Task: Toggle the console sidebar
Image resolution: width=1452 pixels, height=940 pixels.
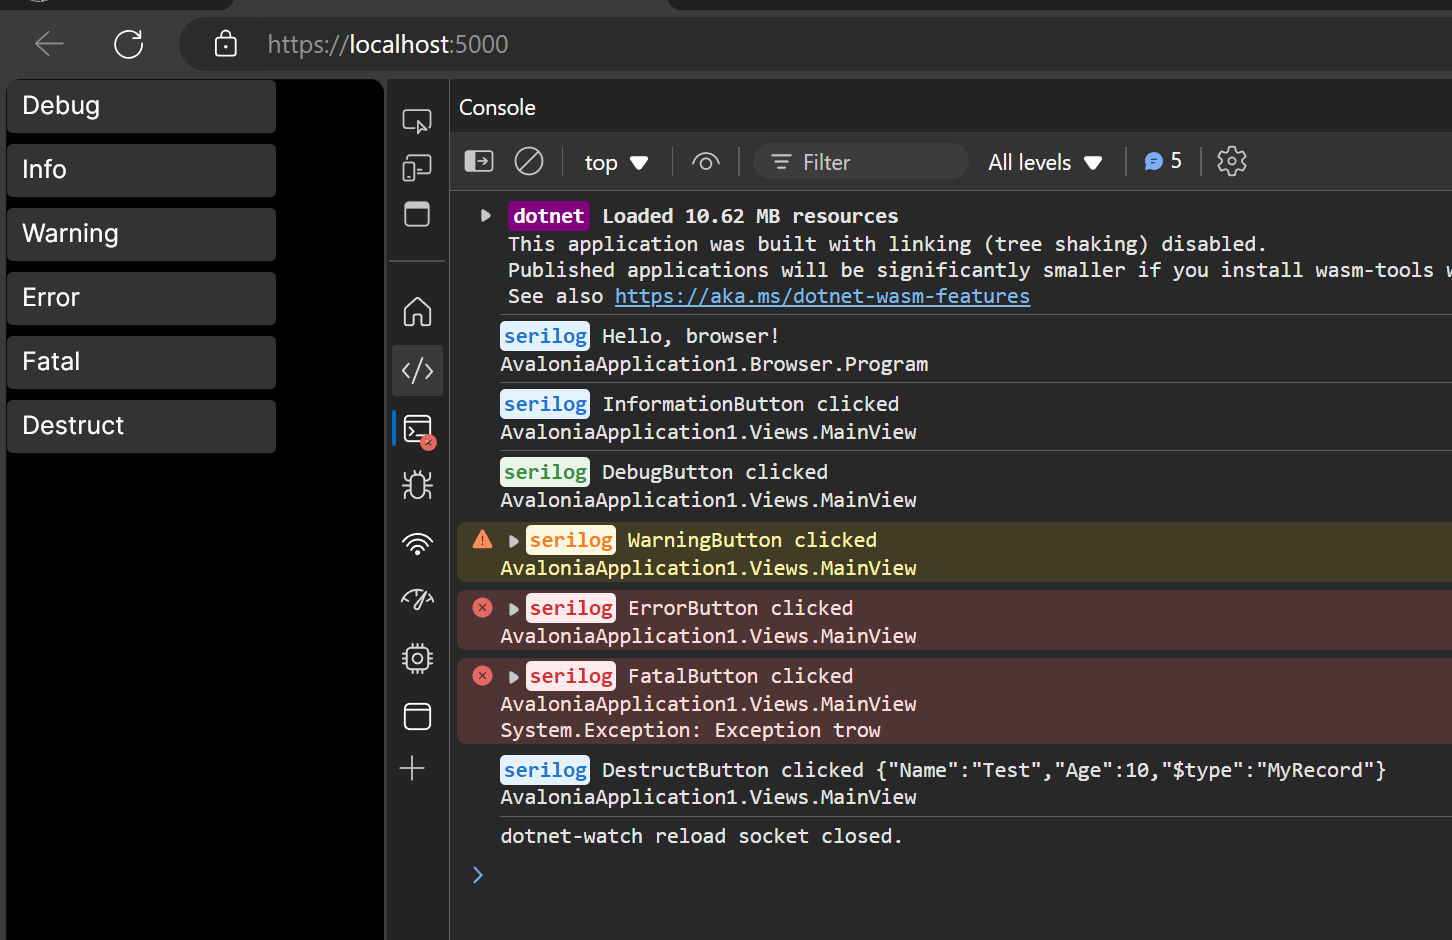Action: (479, 161)
